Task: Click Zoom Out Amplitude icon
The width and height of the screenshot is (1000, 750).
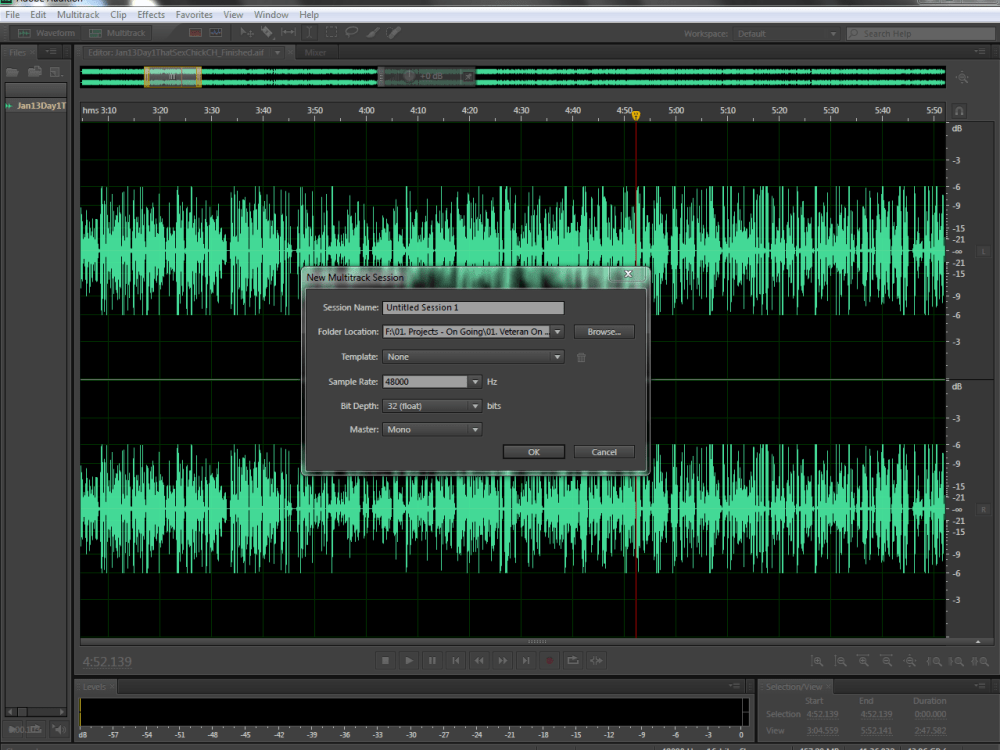Action: pos(841,661)
